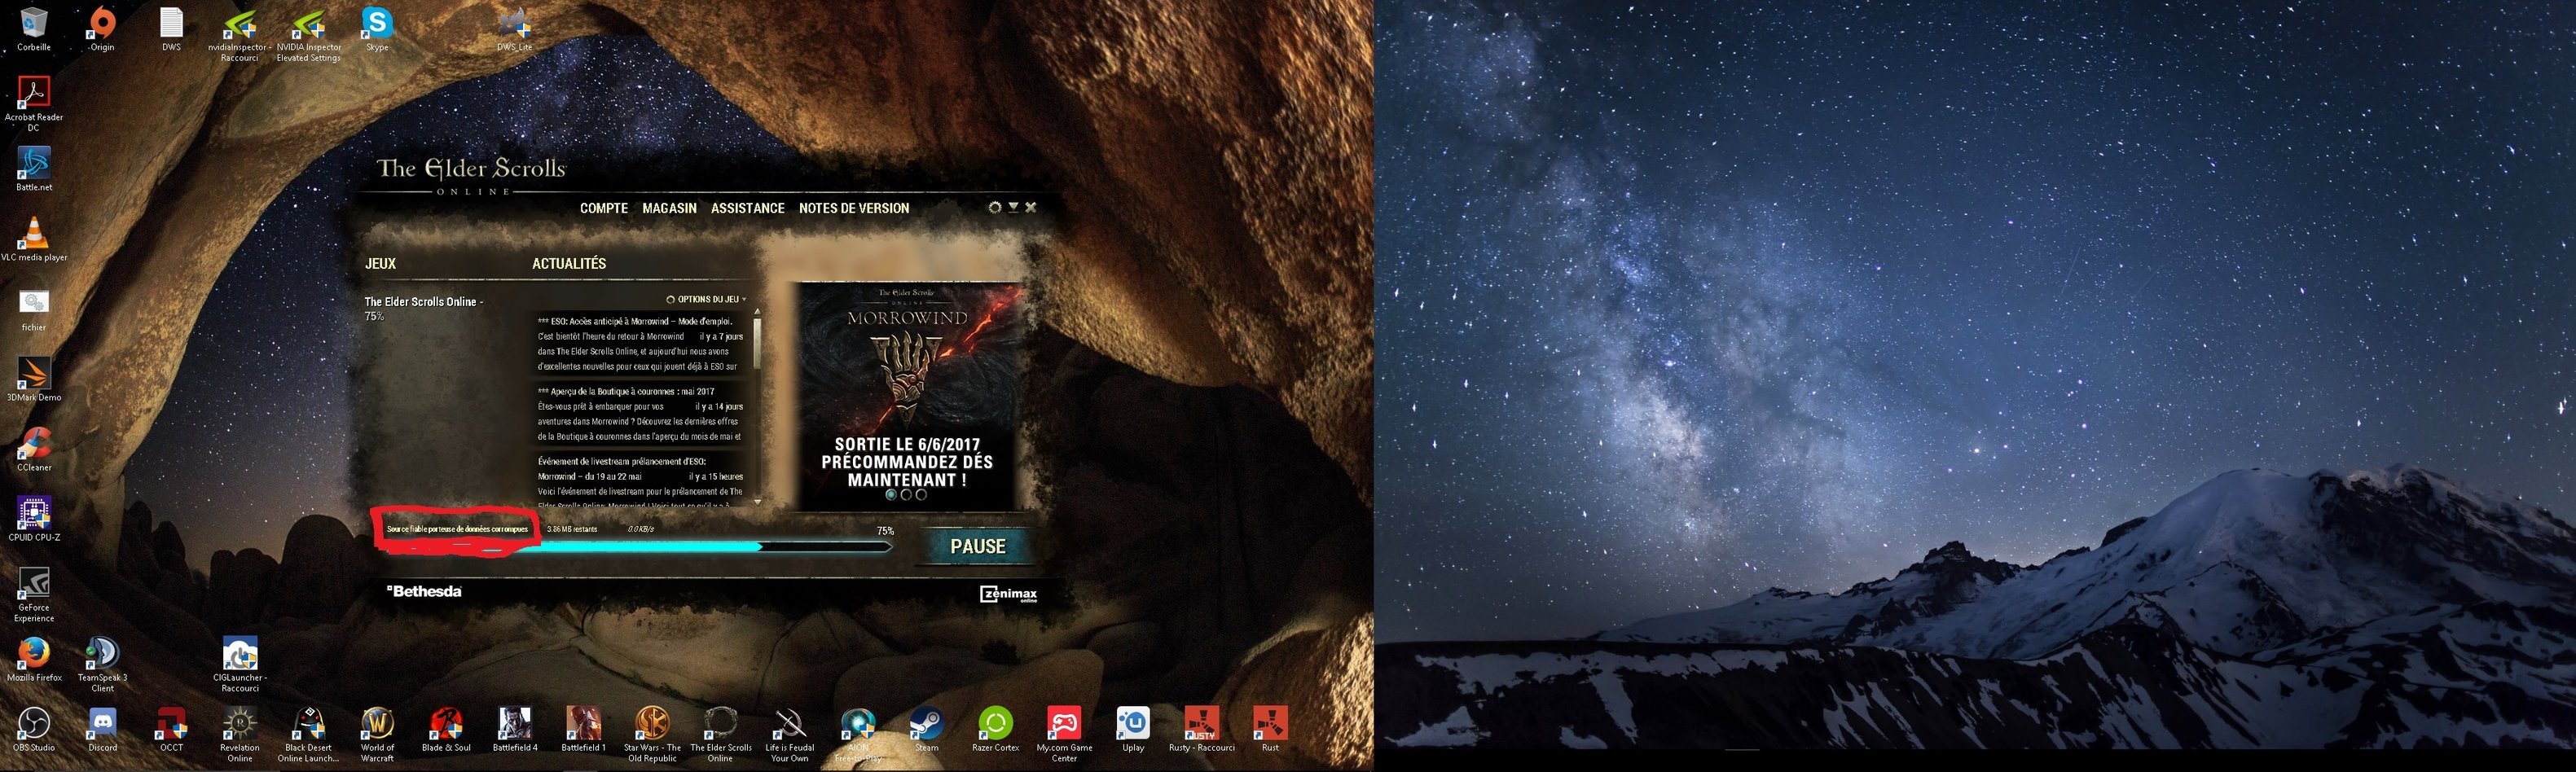
Task: Select the OCCT desktop icon
Action: click(x=171, y=729)
